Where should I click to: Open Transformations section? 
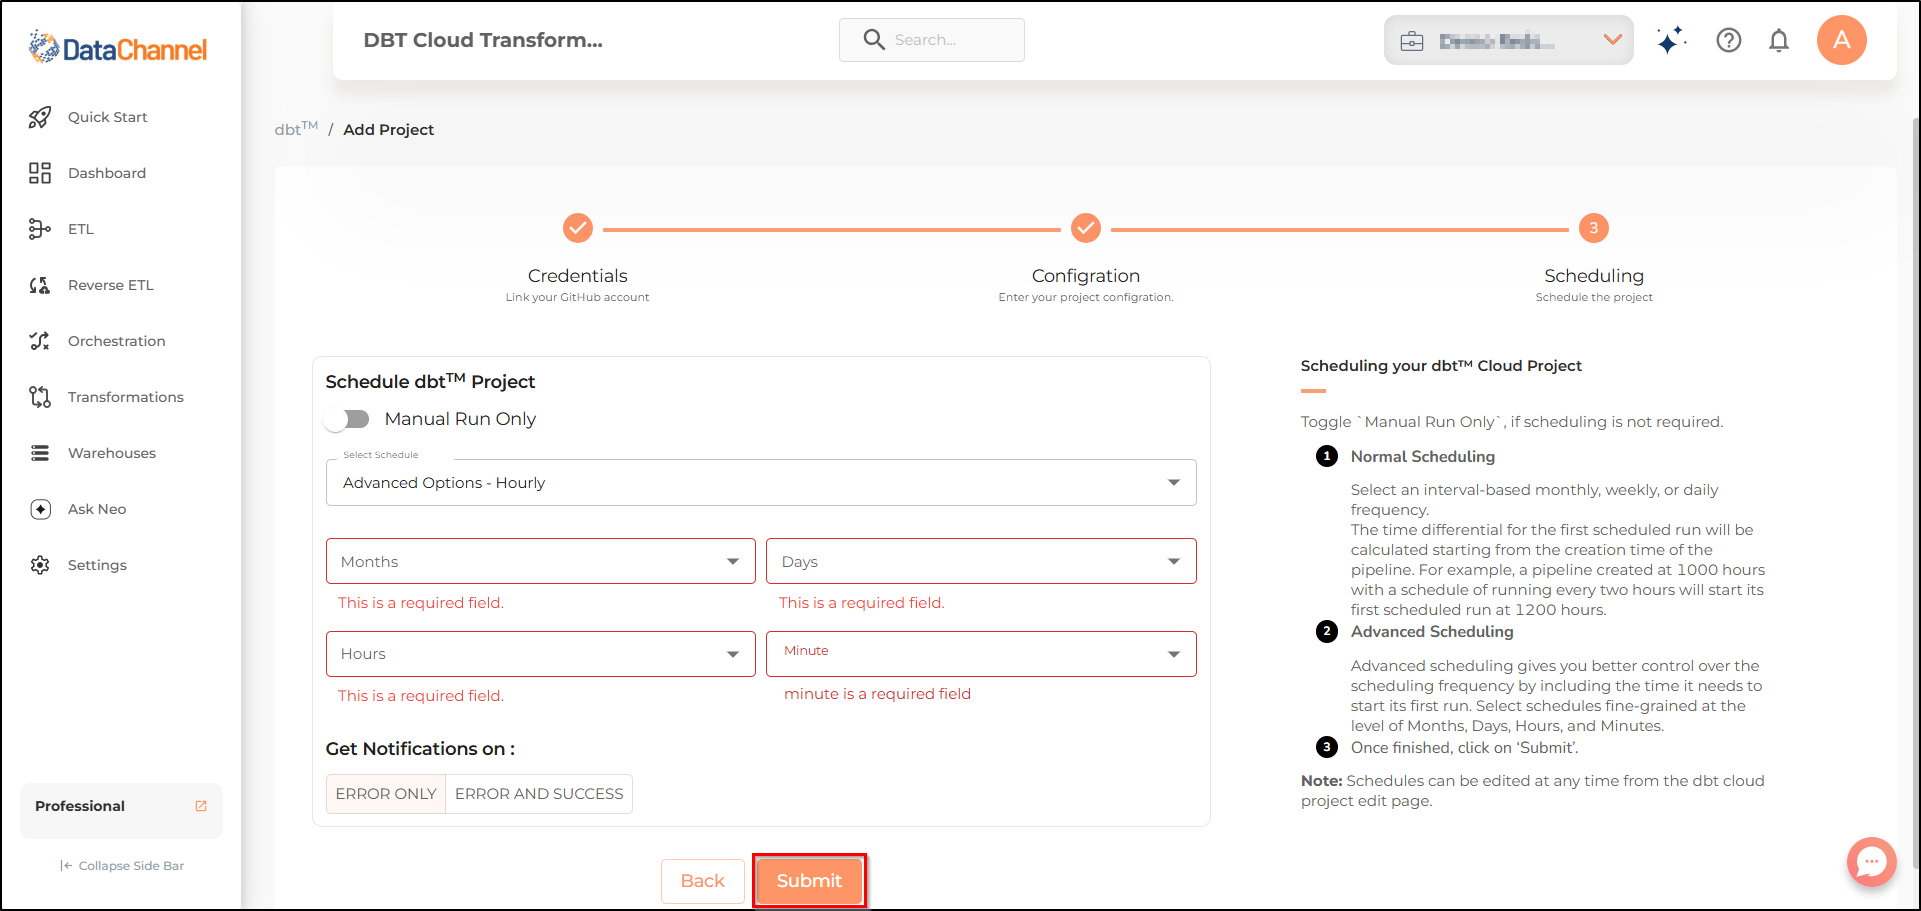point(126,397)
